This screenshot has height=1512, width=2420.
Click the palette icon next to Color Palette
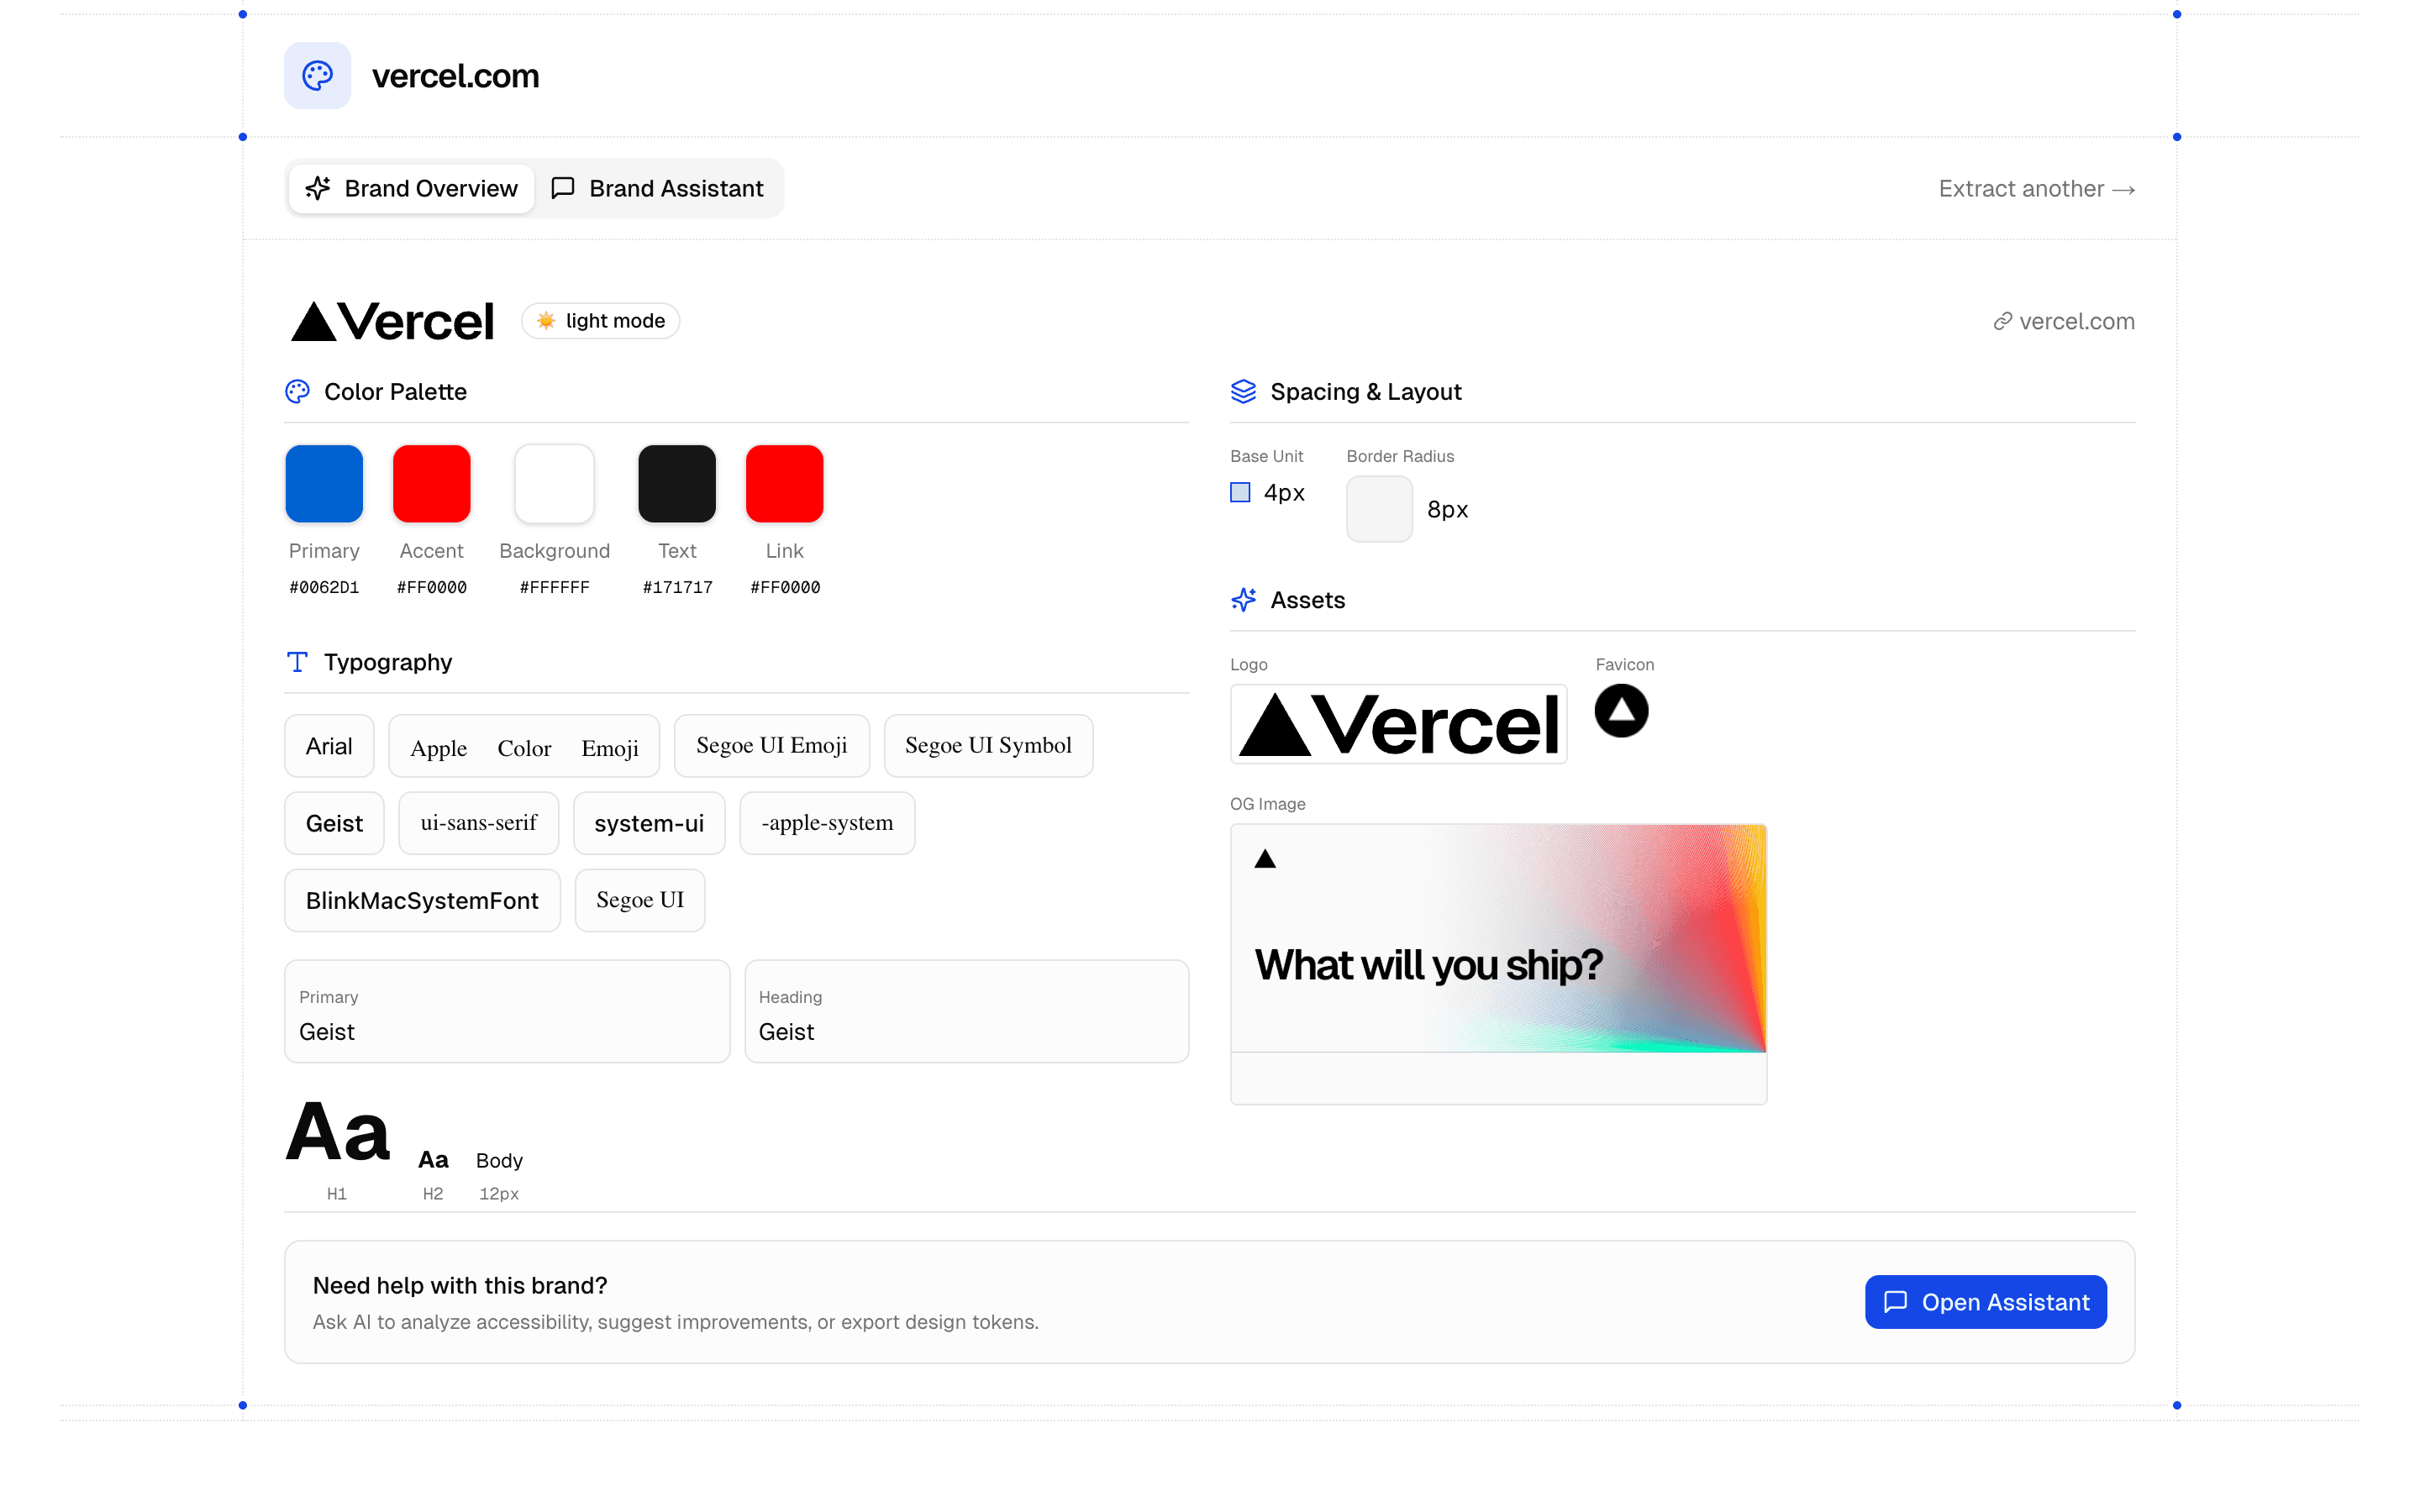297,391
